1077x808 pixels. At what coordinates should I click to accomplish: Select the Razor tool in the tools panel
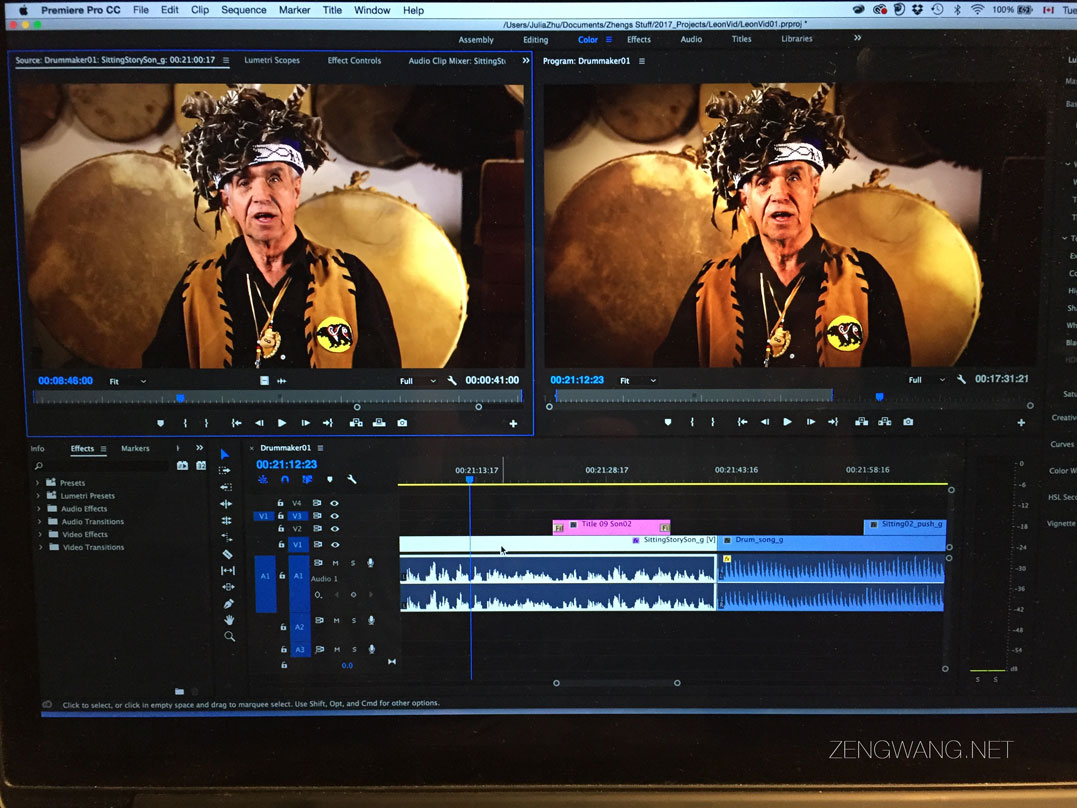(227, 554)
